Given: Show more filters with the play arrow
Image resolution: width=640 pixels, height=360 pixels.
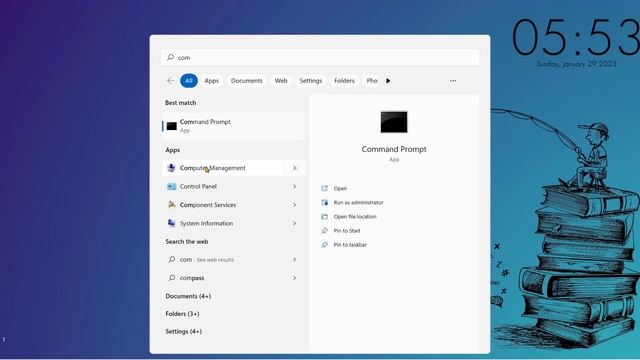Looking at the screenshot, I should coord(388,81).
